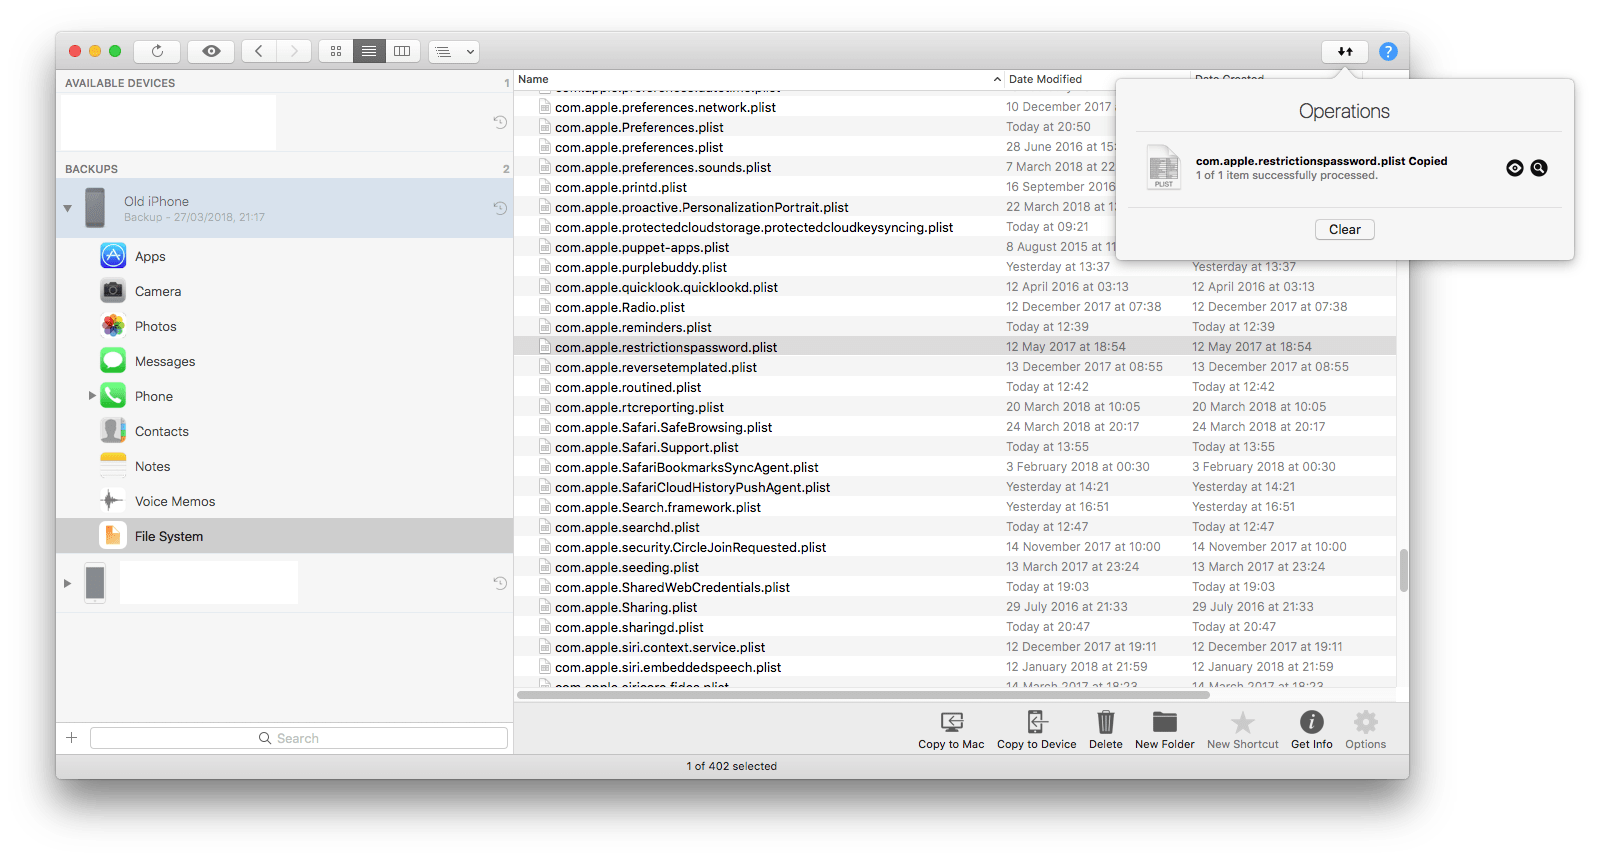1604x859 pixels.
Task: Select com.apple.puppet-apps.plist file
Action: tap(642, 247)
